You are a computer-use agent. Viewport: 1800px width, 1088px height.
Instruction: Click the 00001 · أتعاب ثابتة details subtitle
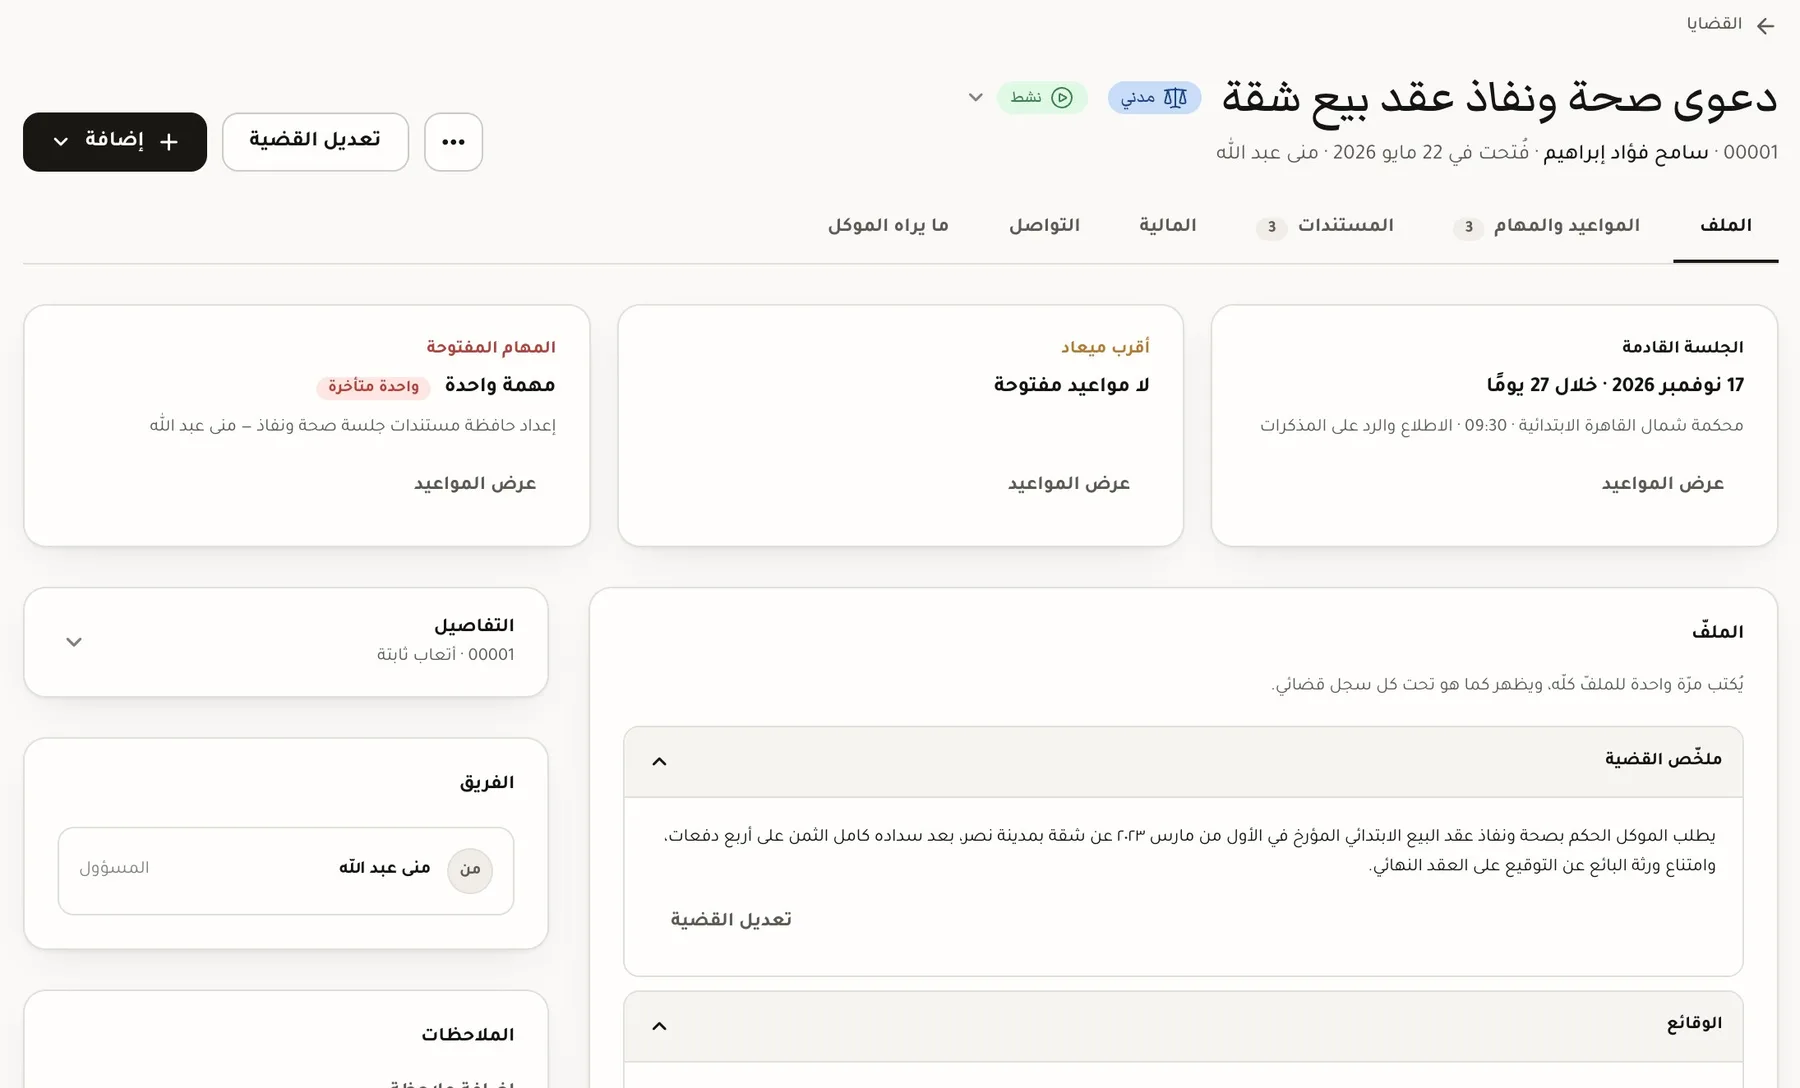tap(446, 655)
